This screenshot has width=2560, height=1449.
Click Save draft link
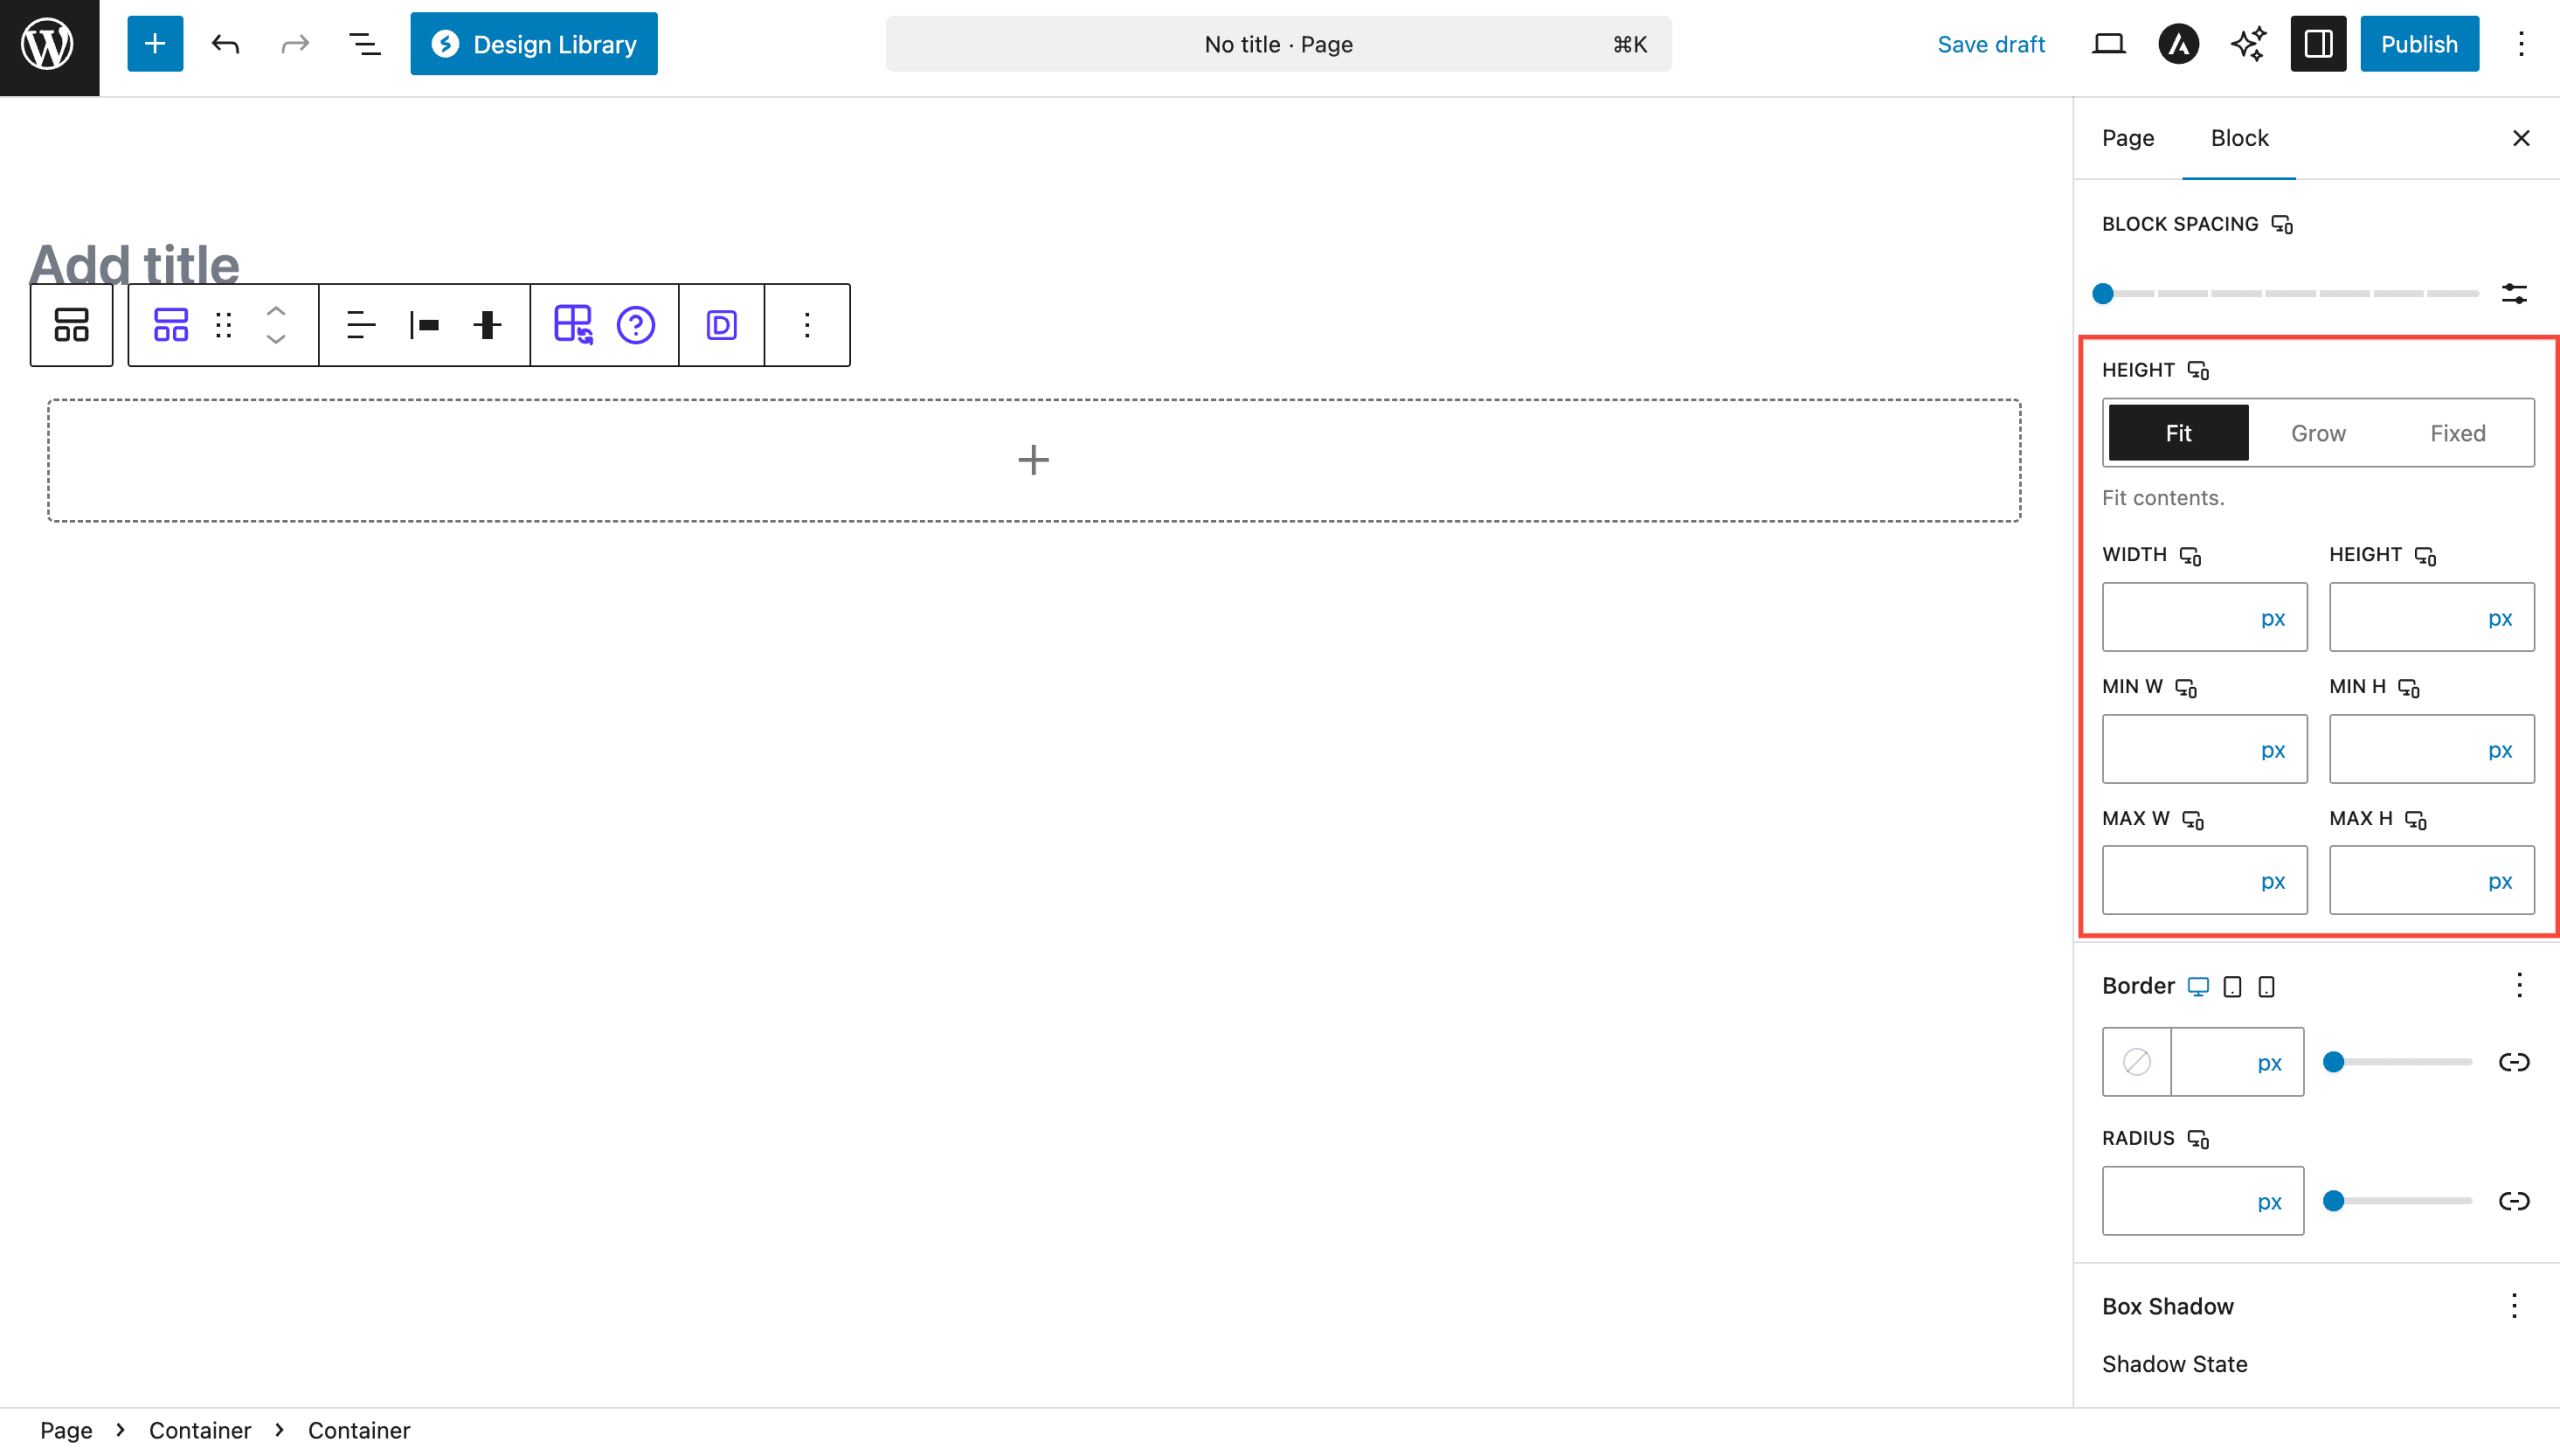point(1990,44)
